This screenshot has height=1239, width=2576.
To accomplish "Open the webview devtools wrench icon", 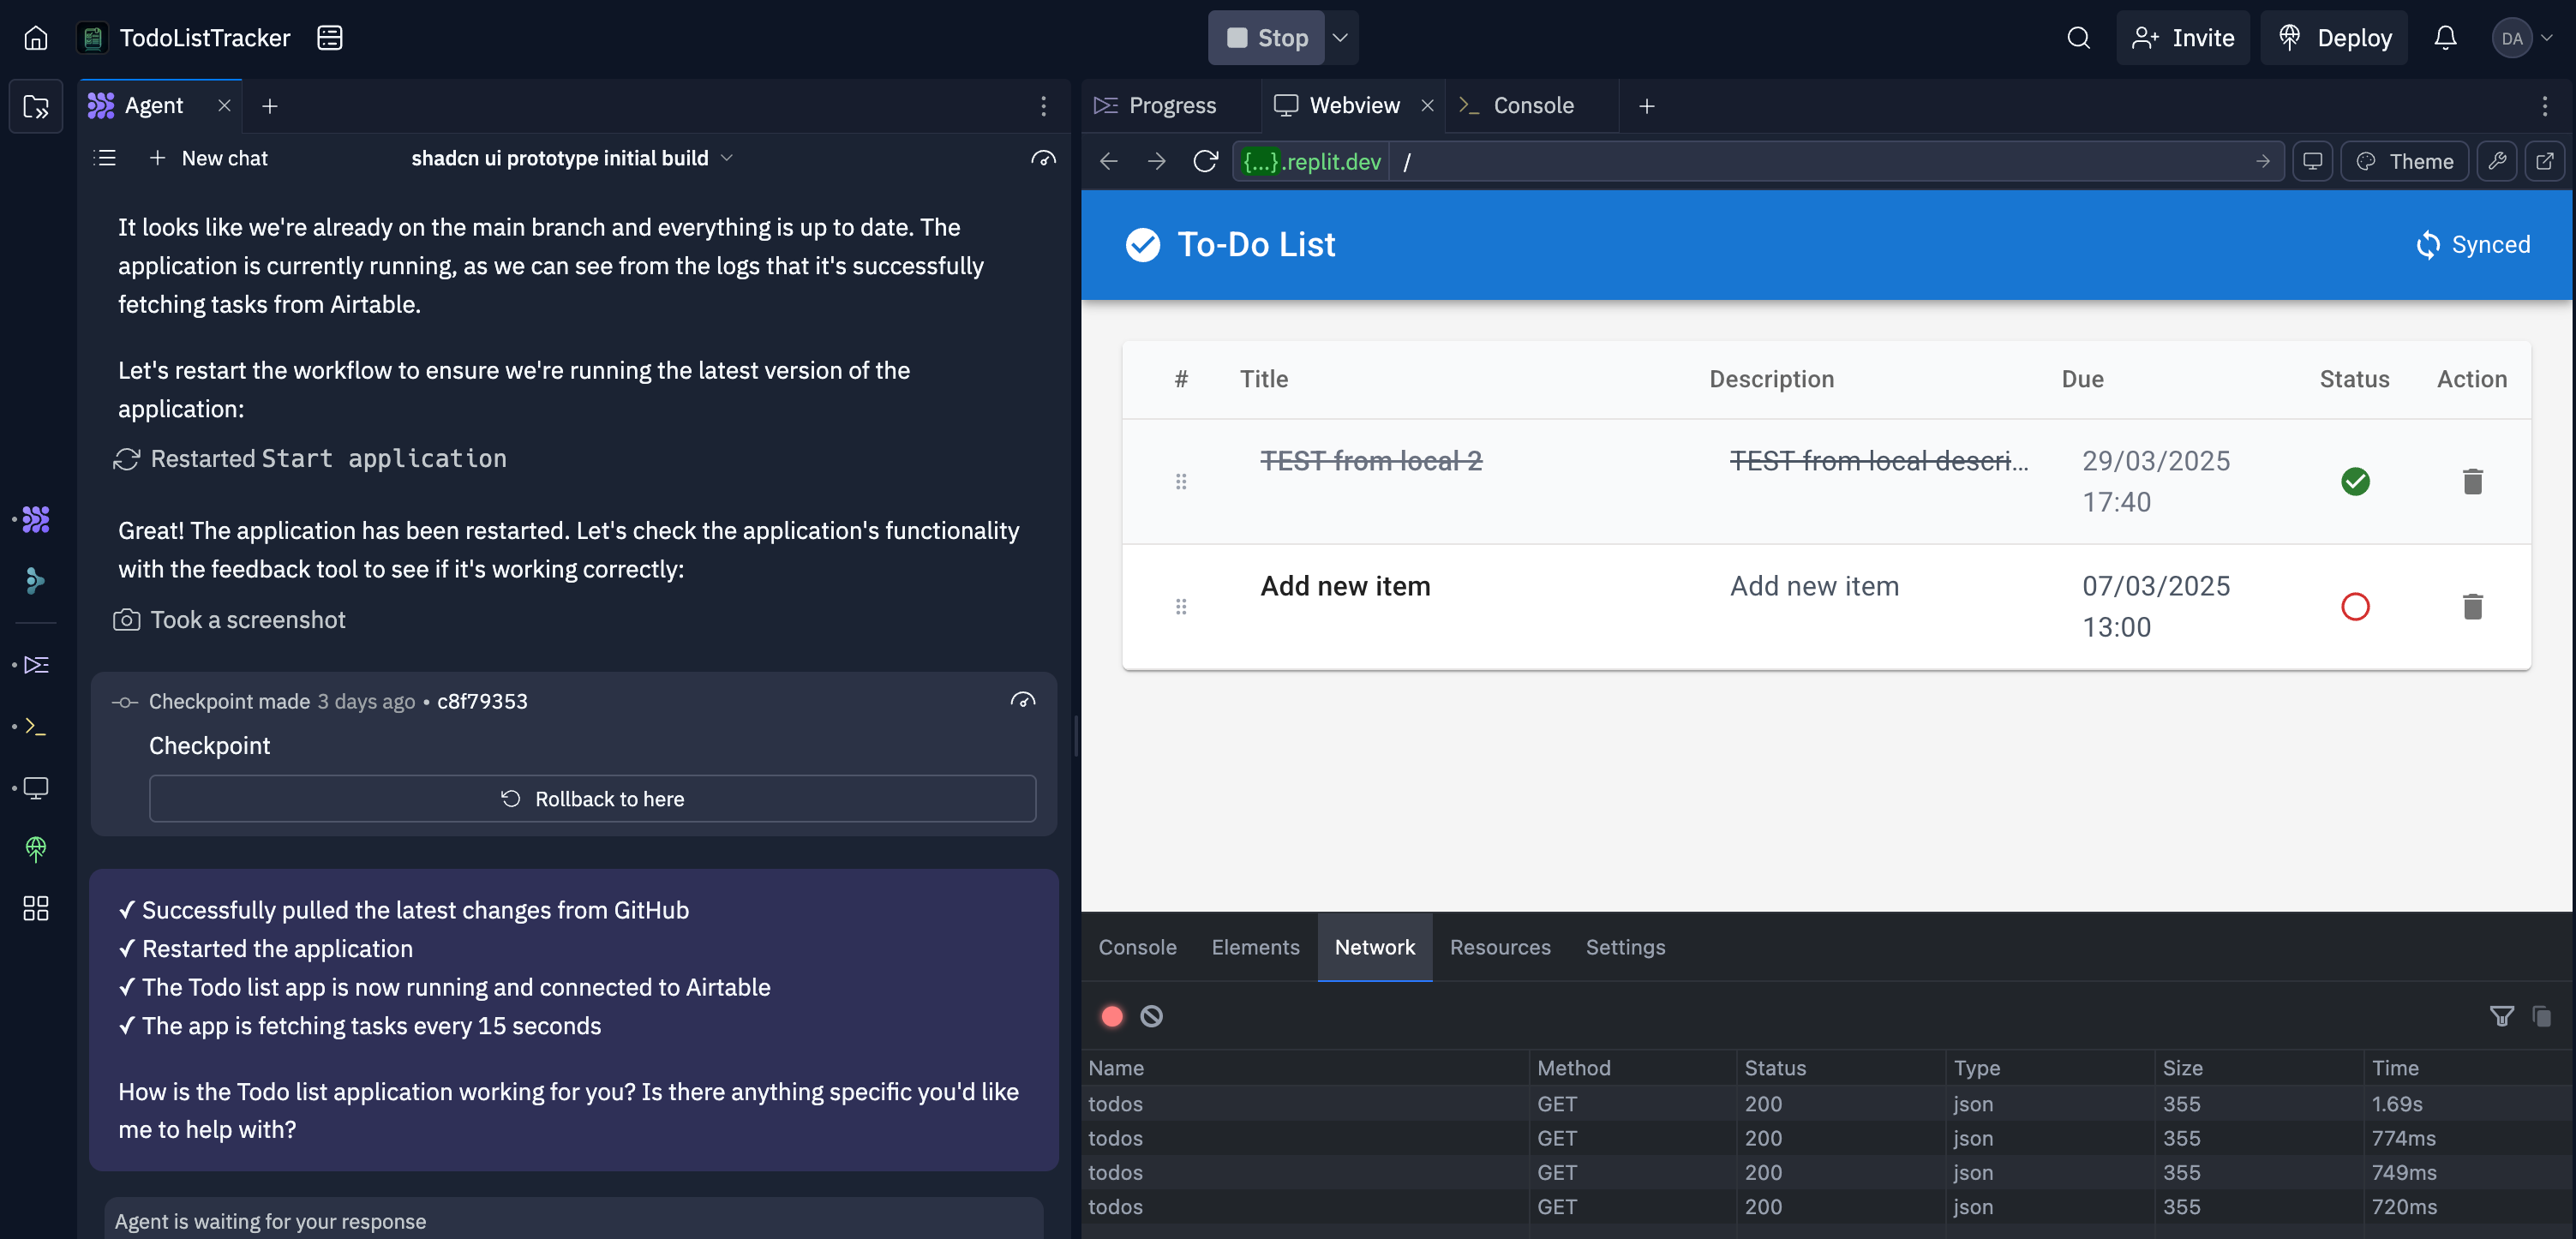I will pyautogui.click(x=2497, y=161).
